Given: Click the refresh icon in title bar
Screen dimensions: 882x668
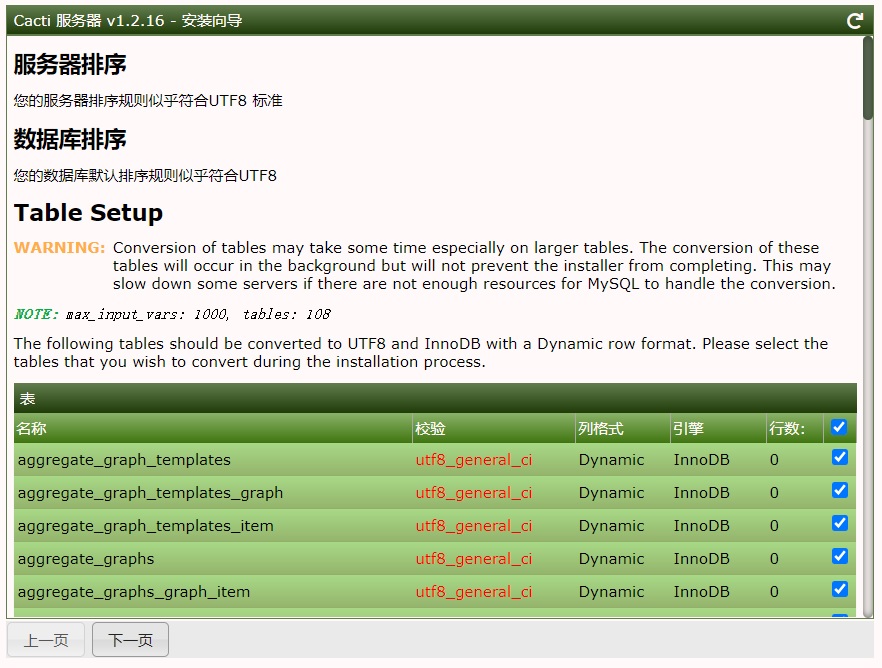Looking at the screenshot, I should [855, 20].
